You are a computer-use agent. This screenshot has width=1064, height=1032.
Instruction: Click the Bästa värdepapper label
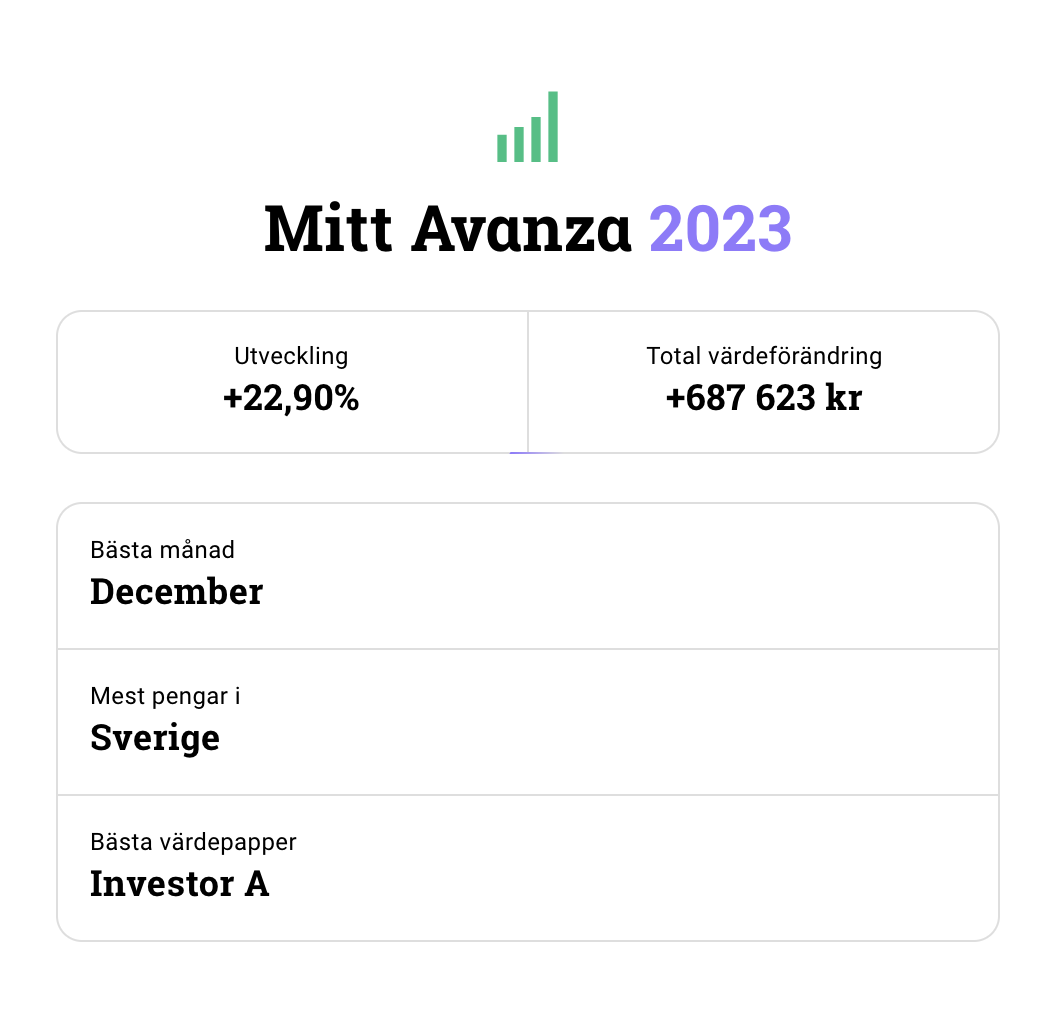coord(193,842)
